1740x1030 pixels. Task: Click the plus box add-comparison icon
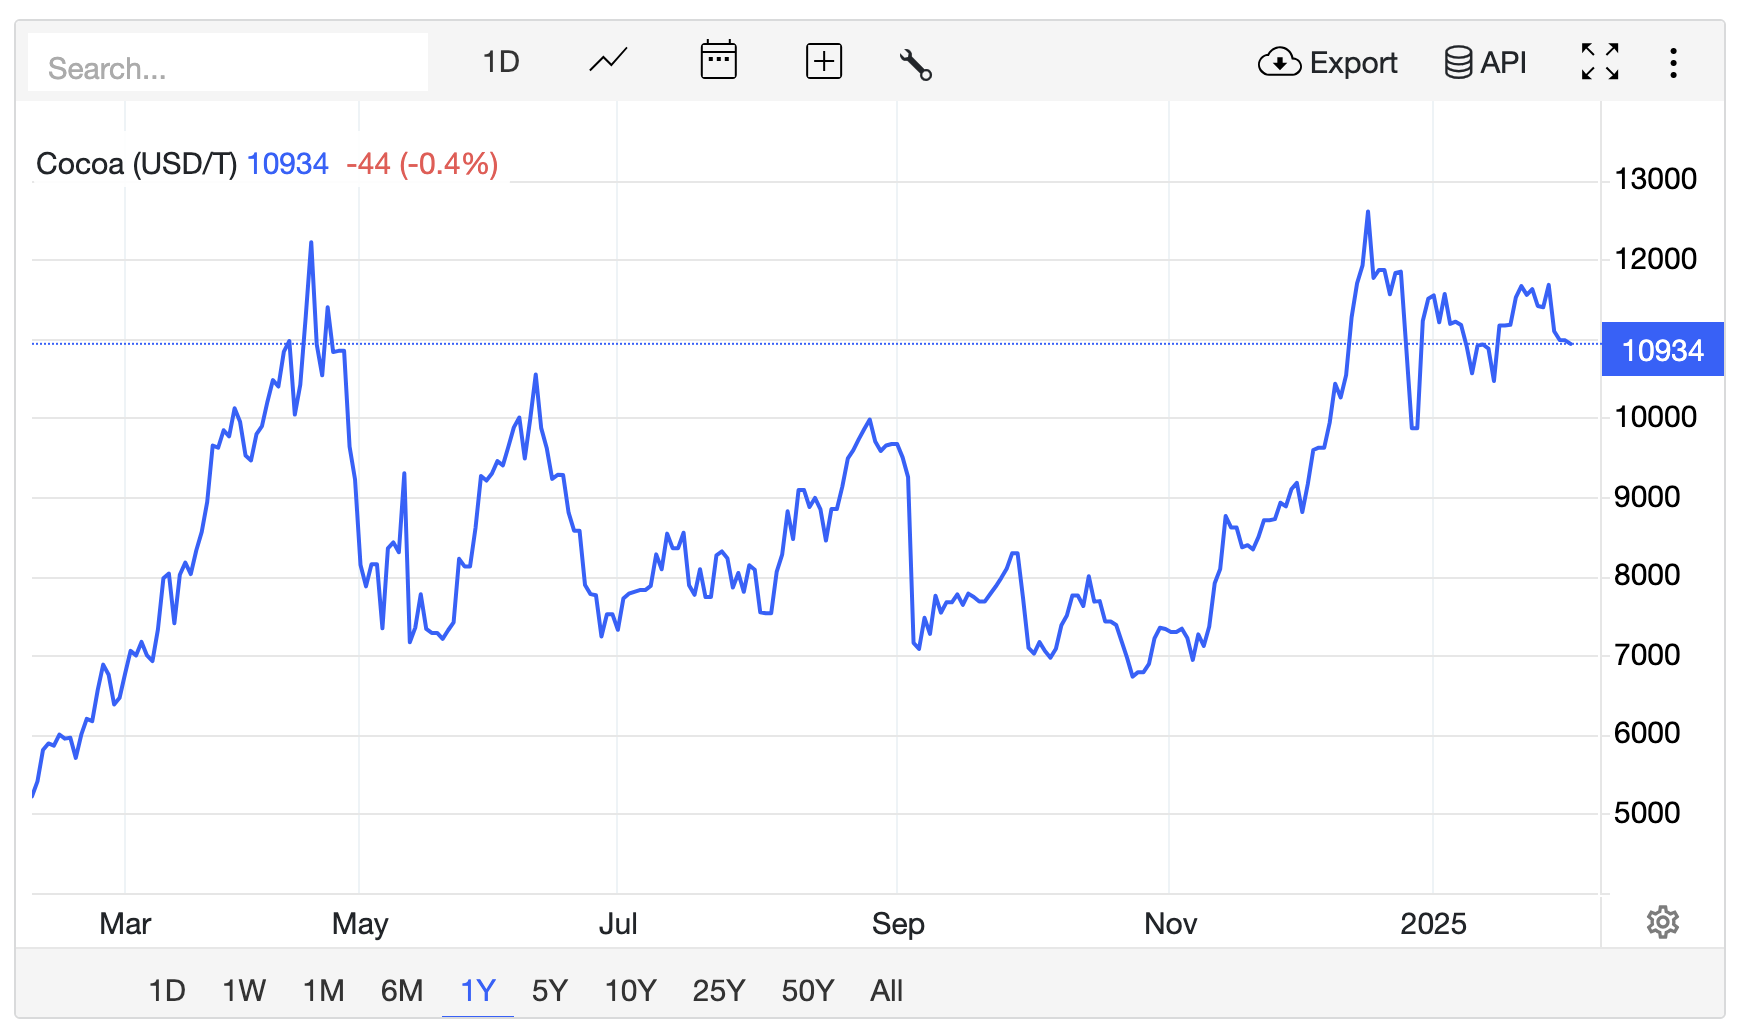(x=824, y=62)
